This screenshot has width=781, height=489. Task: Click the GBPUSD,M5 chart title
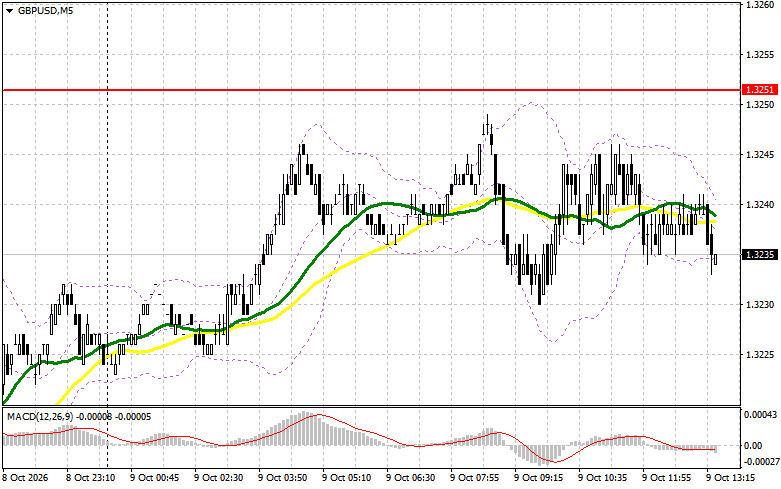point(46,10)
